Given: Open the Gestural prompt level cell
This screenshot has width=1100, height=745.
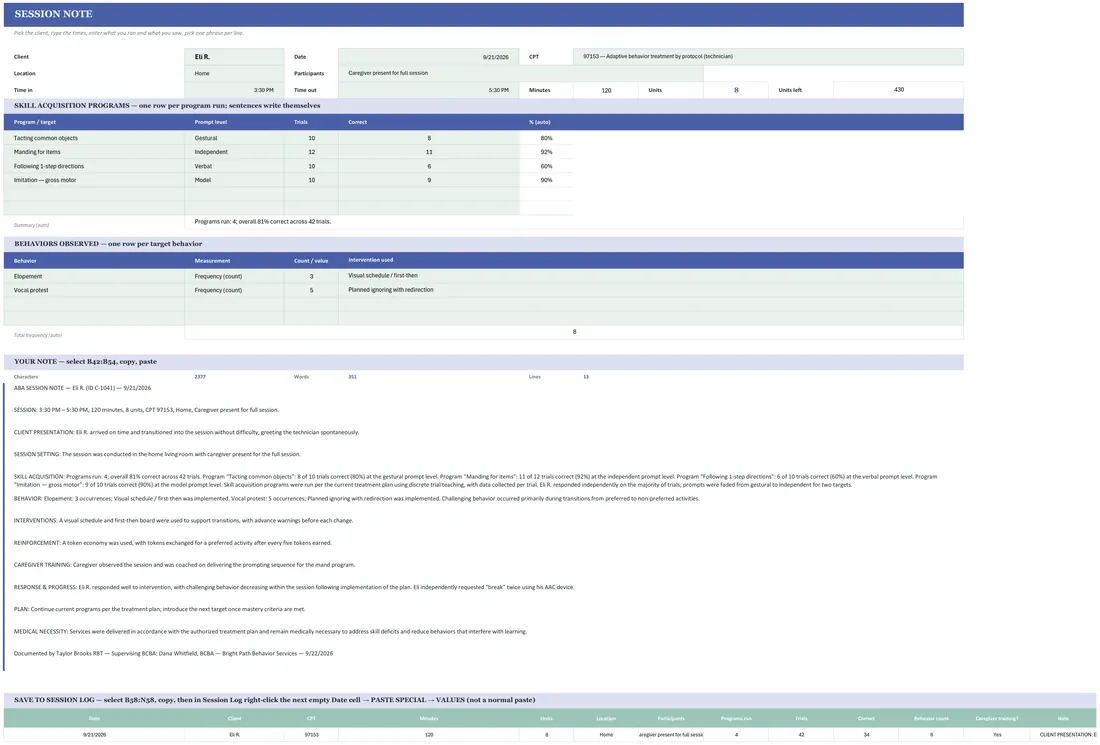Looking at the screenshot, I should coord(234,138).
